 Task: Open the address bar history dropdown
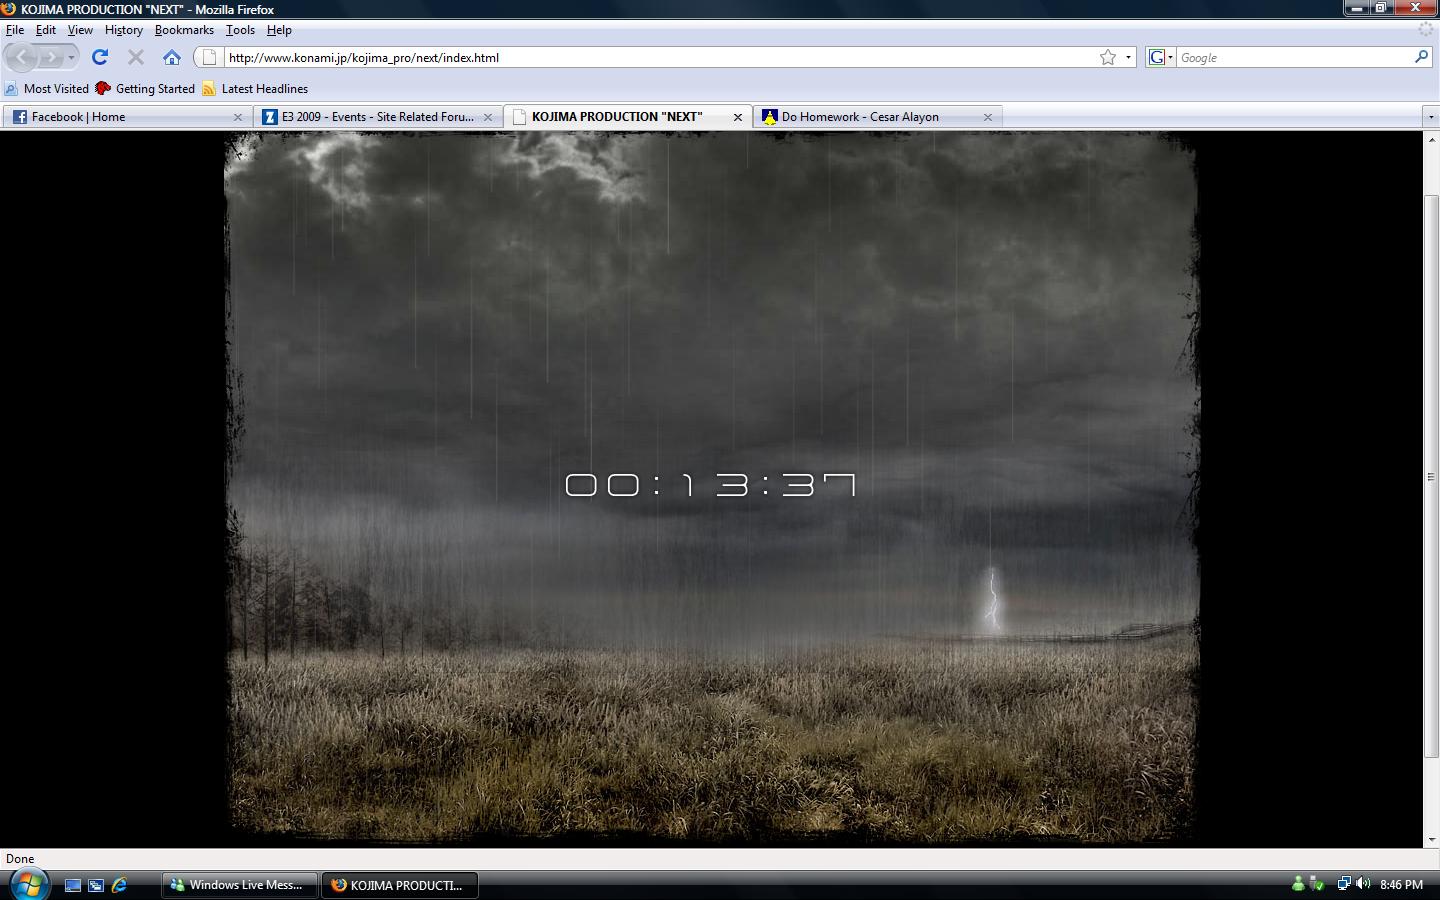(1128, 57)
